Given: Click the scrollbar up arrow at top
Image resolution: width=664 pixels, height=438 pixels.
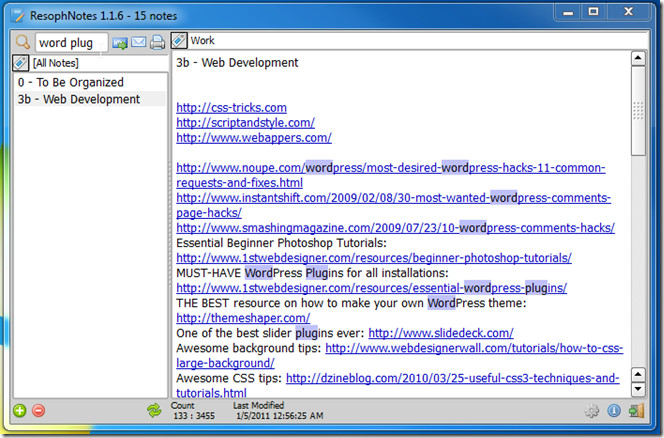Looking at the screenshot, I should (638, 58).
